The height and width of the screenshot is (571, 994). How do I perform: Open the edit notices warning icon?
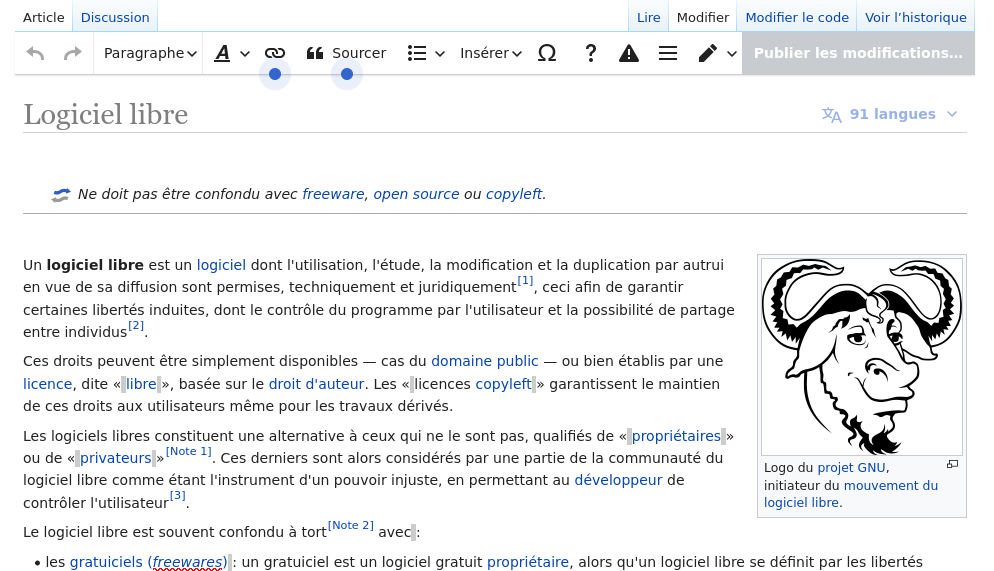628,53
